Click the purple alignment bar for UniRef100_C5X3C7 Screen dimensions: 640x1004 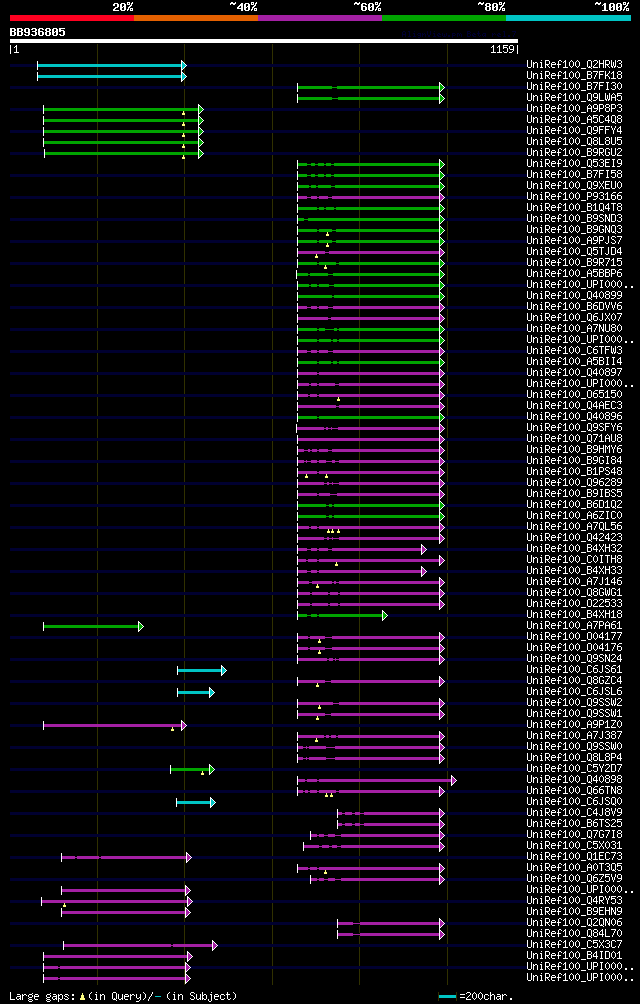click(x=140, y=945)
